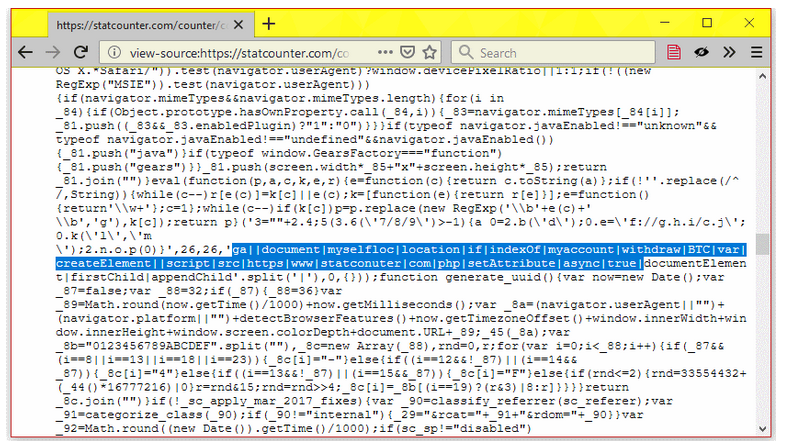Open page actions three-dot menu
787x441 pixels.
click(385, 52)
